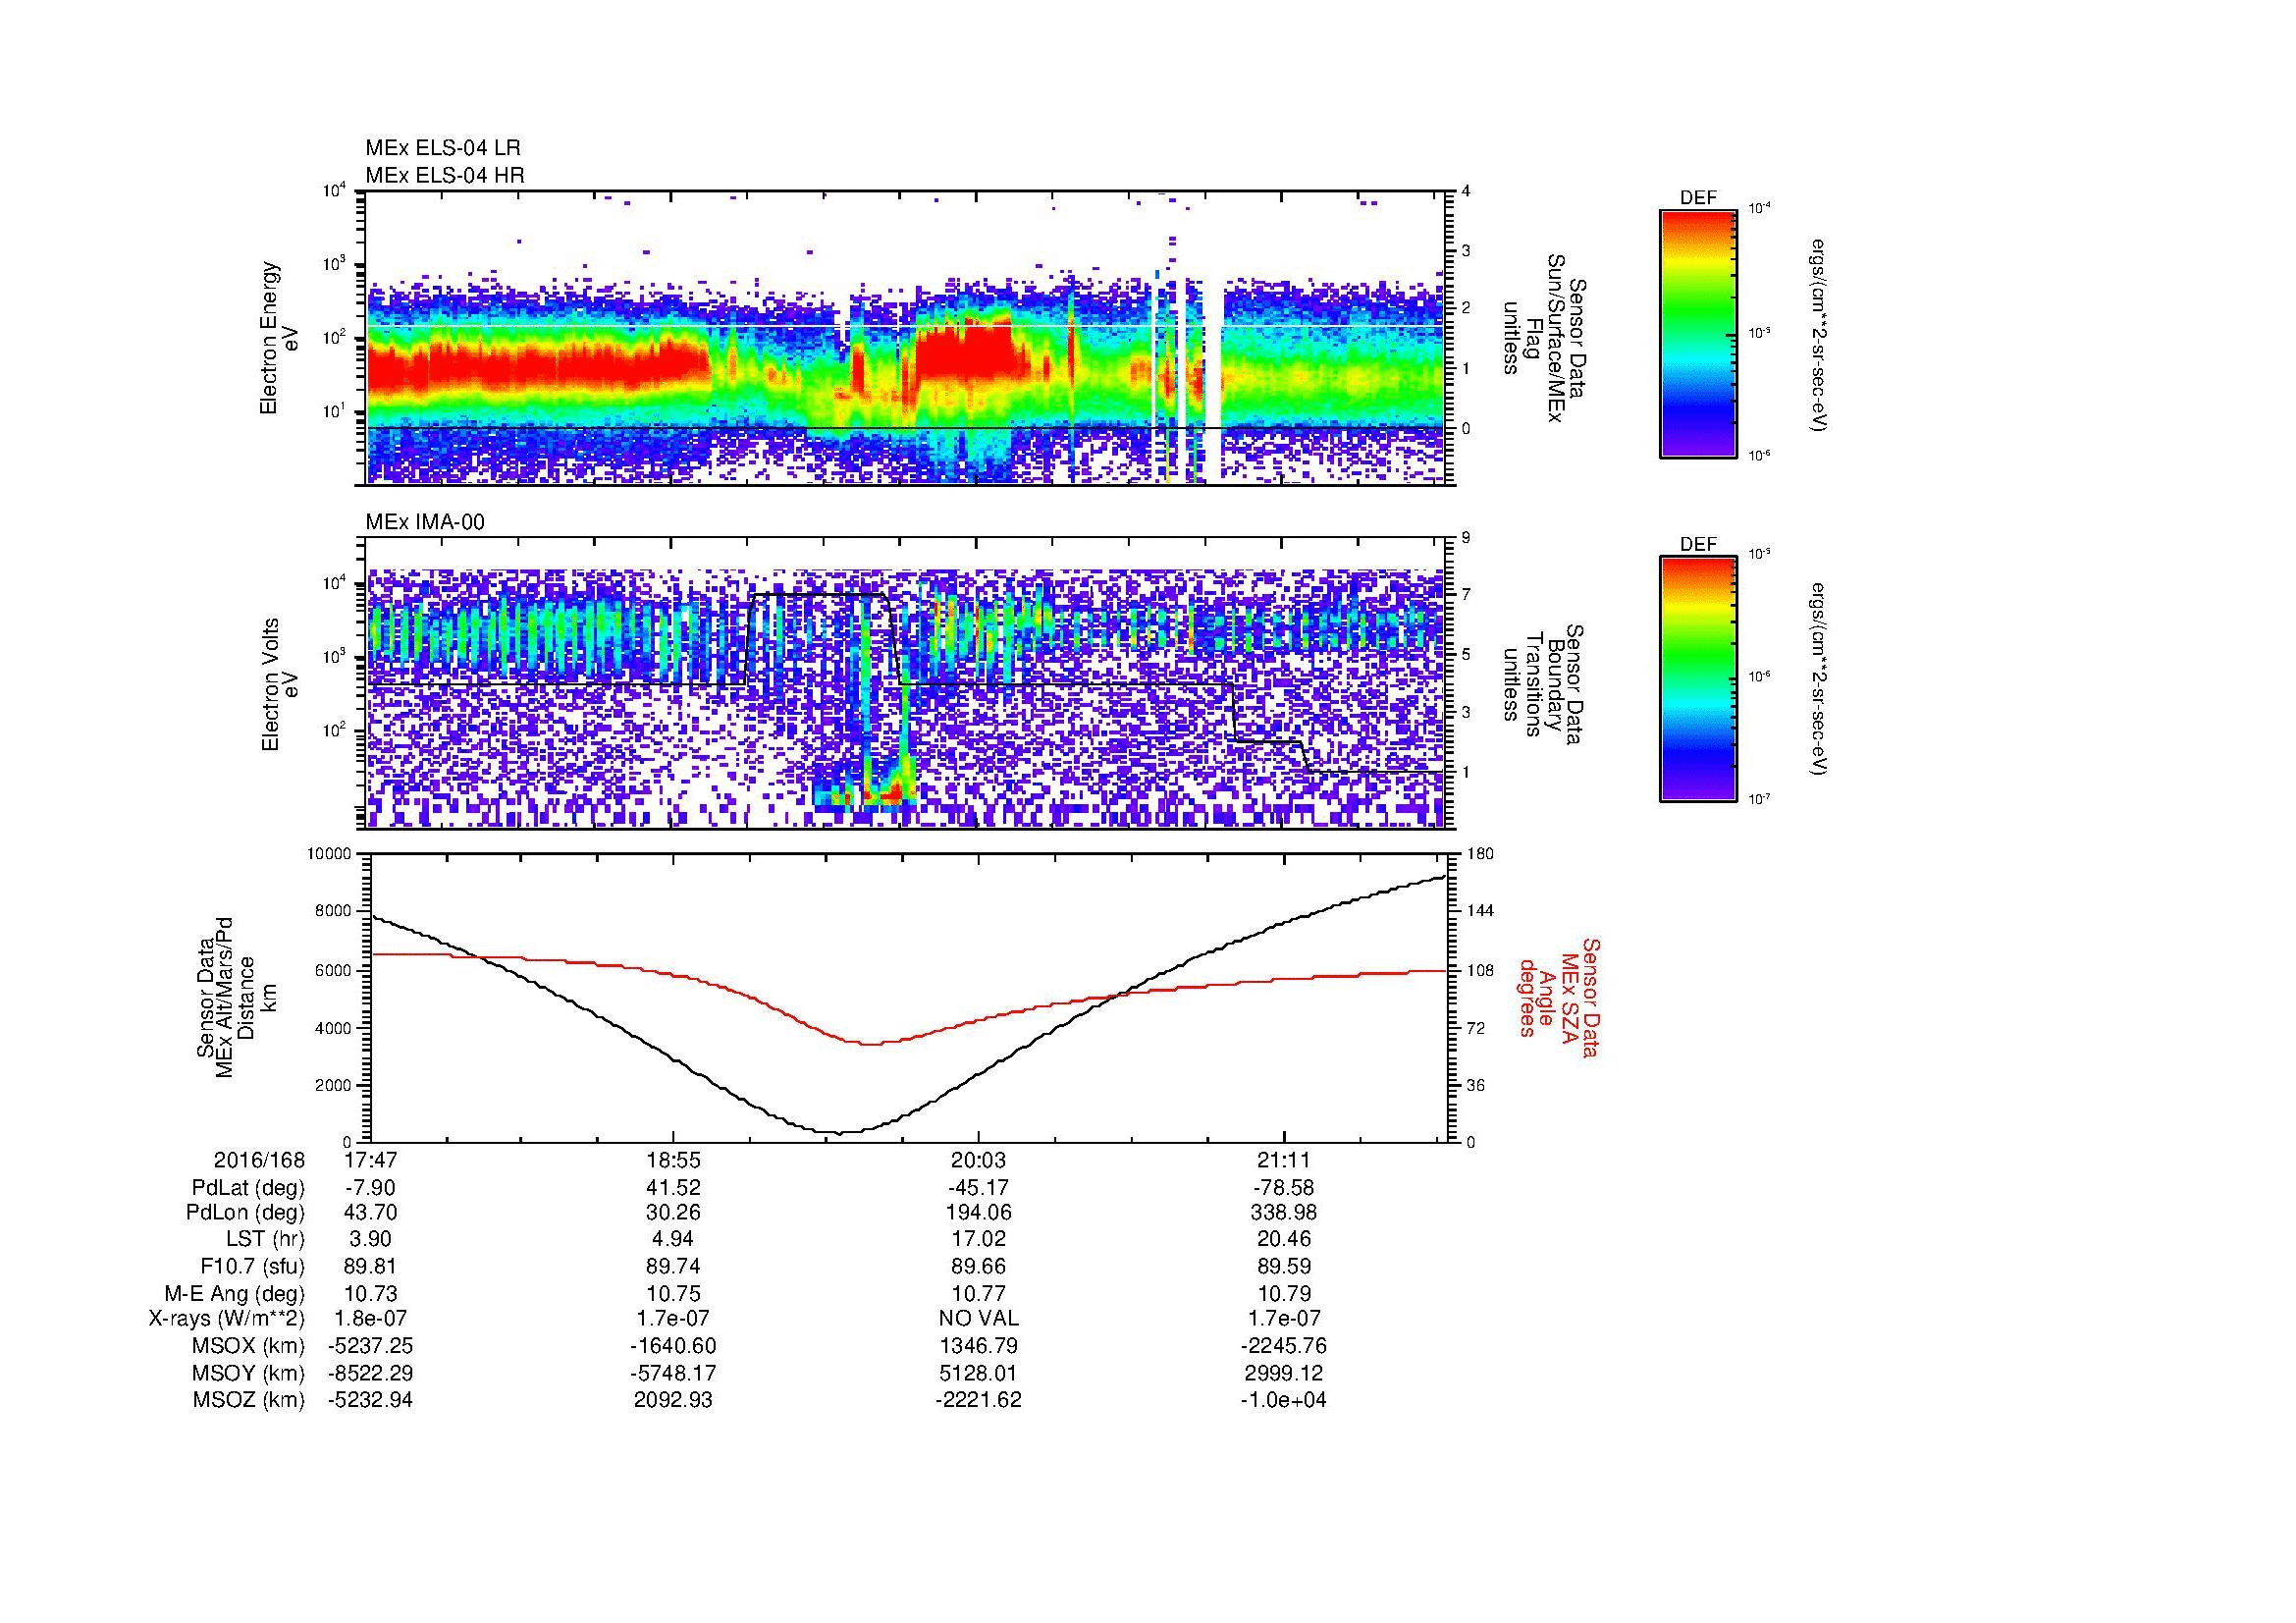Screen dimensions: 2296x1623
Task: Select the 'LST (hr)' row label
Action: (265, 1240)
